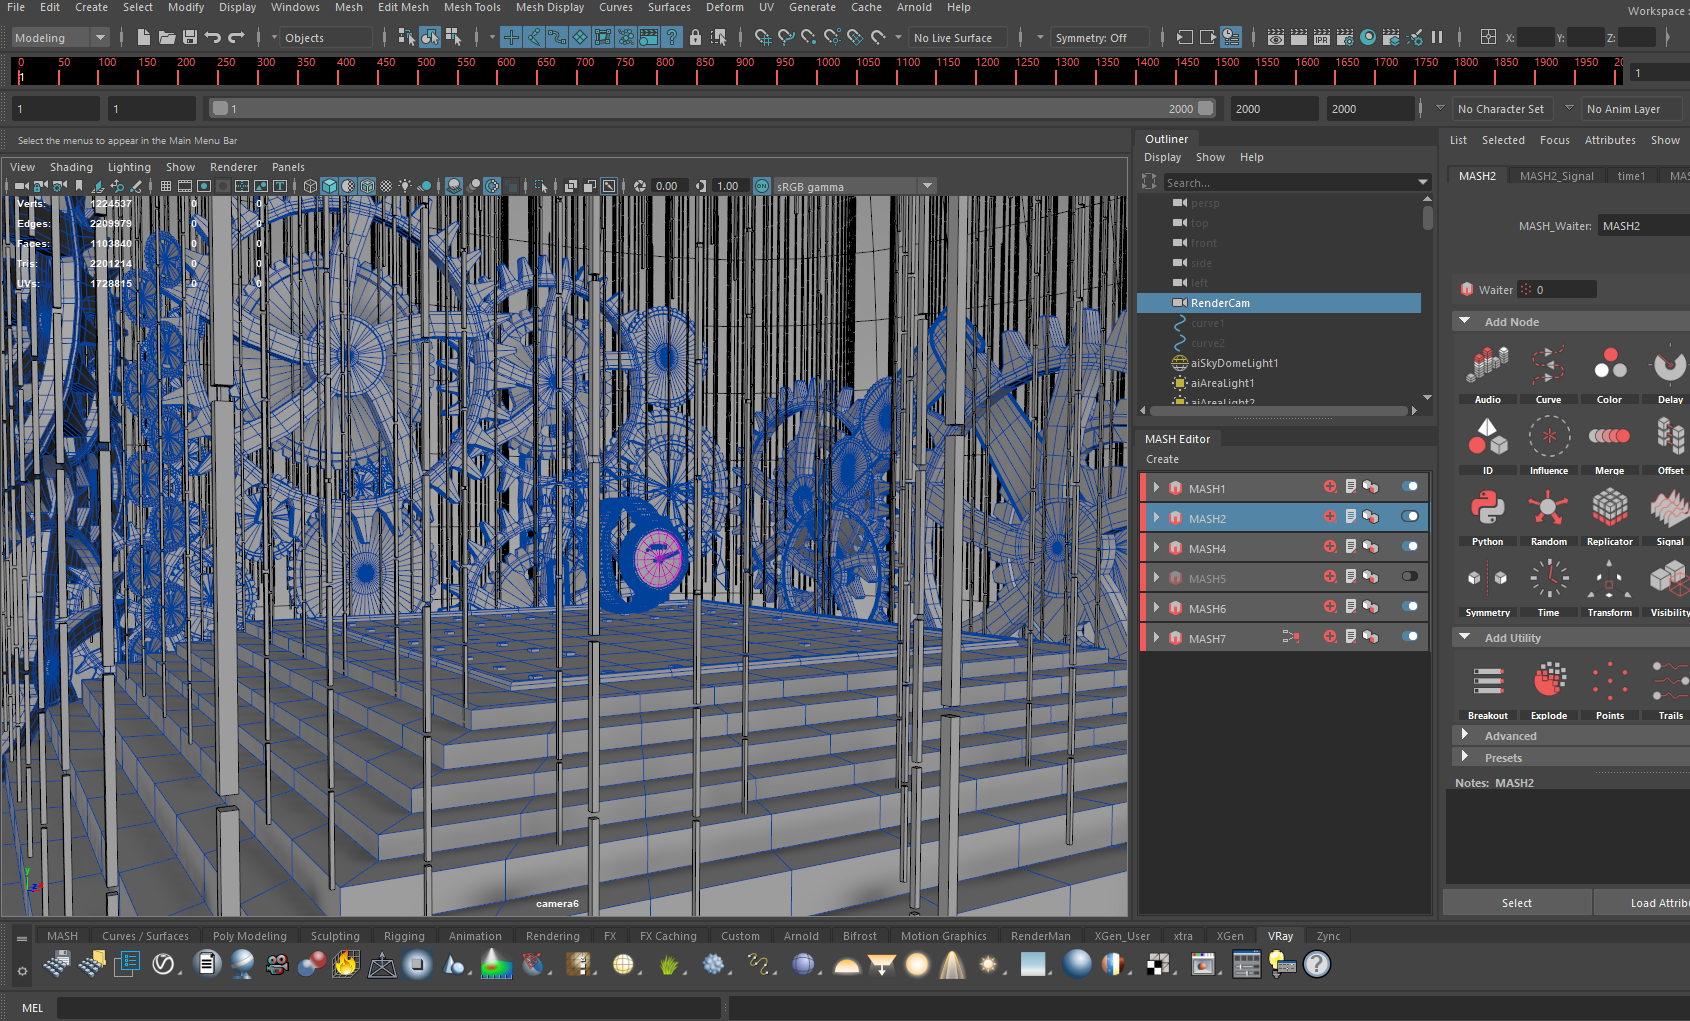
Task: Open the No Anim Layer dropdown
Action: pos(1630,109)
